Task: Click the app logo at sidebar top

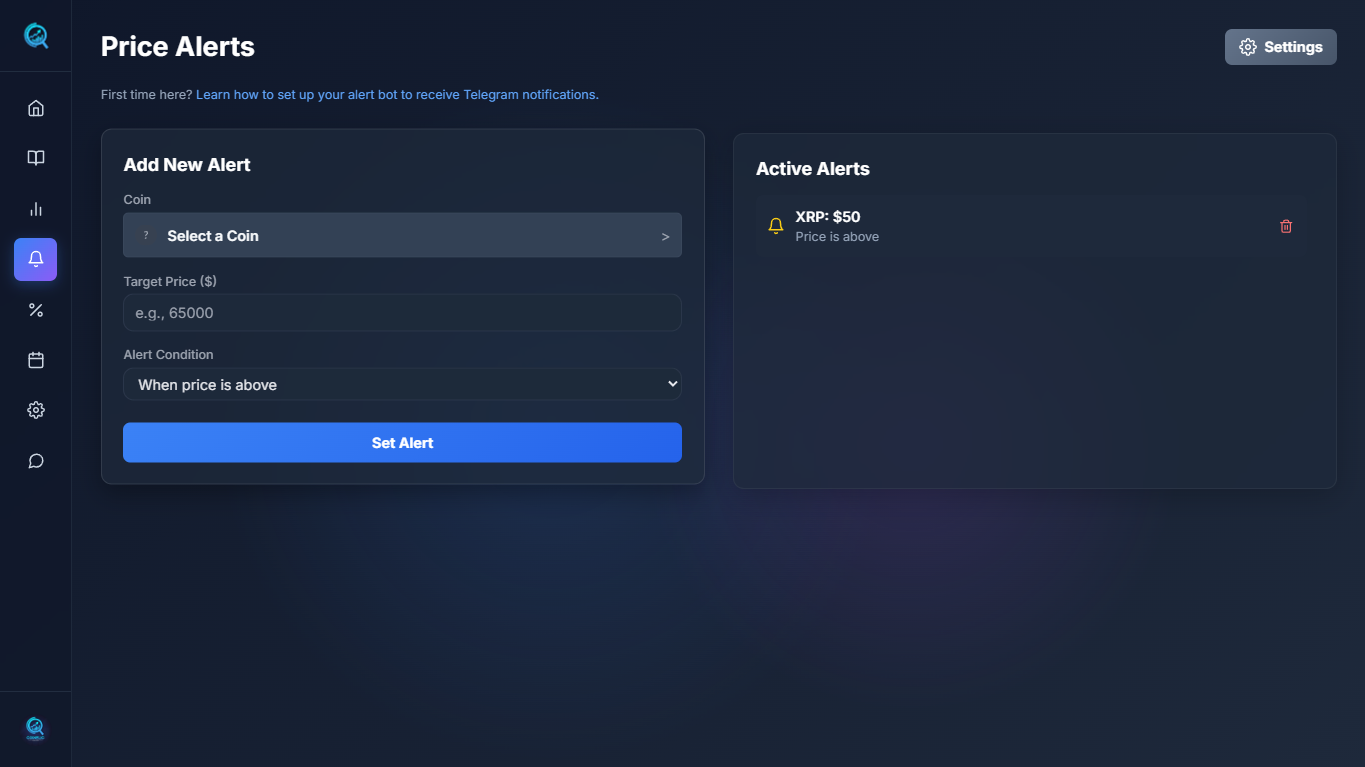Action: pyautogui.click(x=36, y=36)
